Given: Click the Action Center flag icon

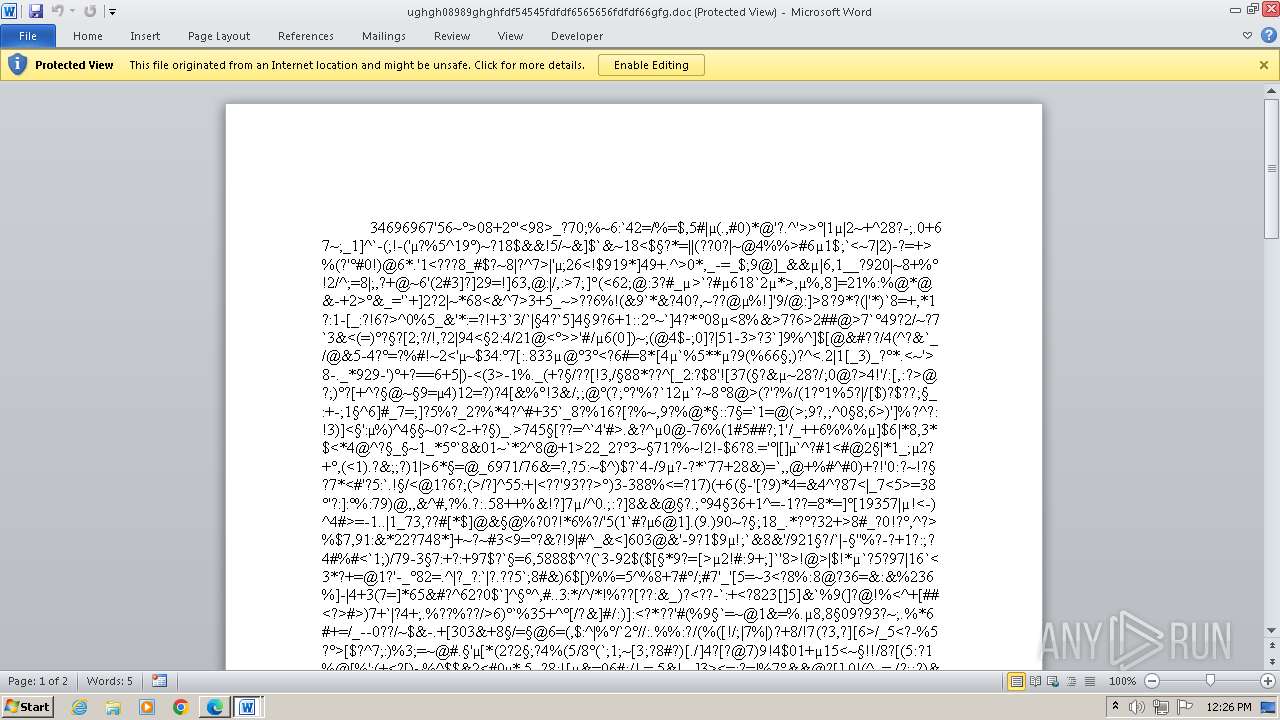Looking at the screenshot, I should (x=1185, y=707).
